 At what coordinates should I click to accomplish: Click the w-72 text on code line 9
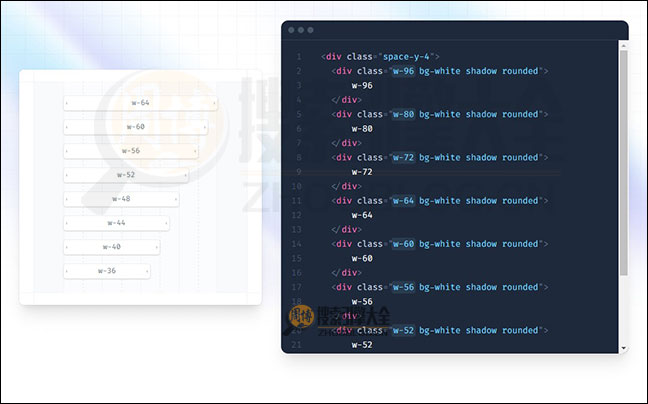click(x=362, y=172)
